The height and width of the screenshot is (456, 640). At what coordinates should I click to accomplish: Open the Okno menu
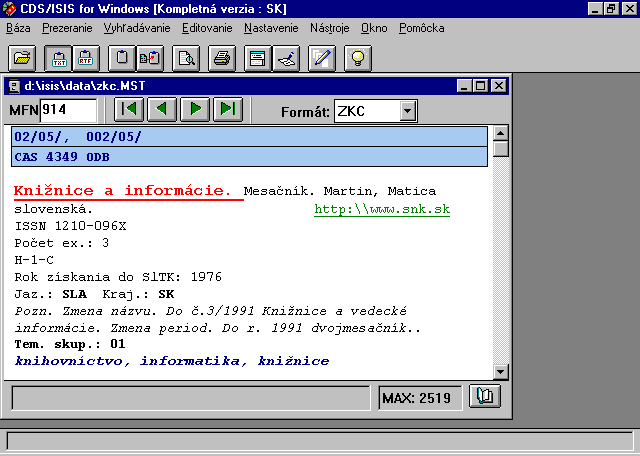[374, 28]
